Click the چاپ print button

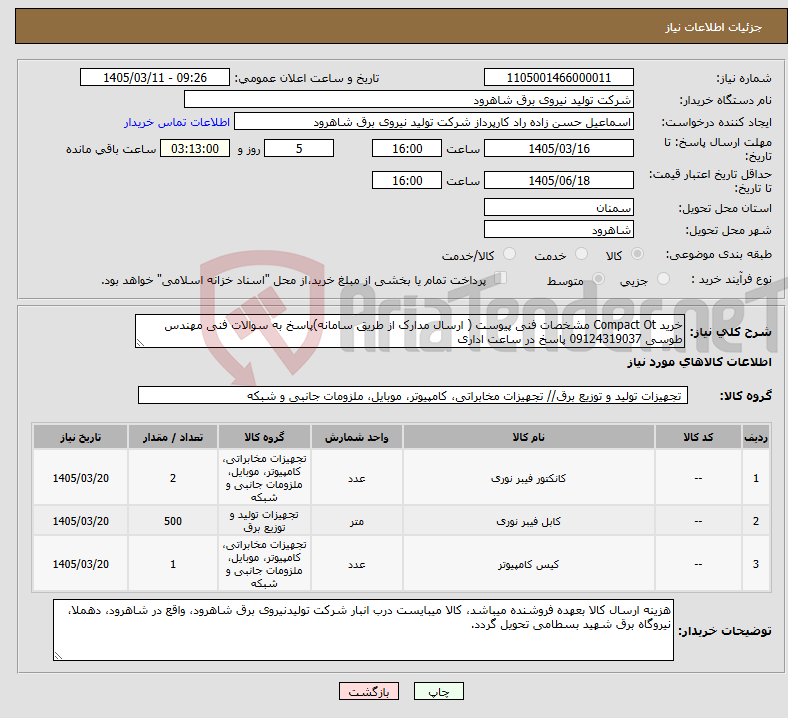[439, 691]
